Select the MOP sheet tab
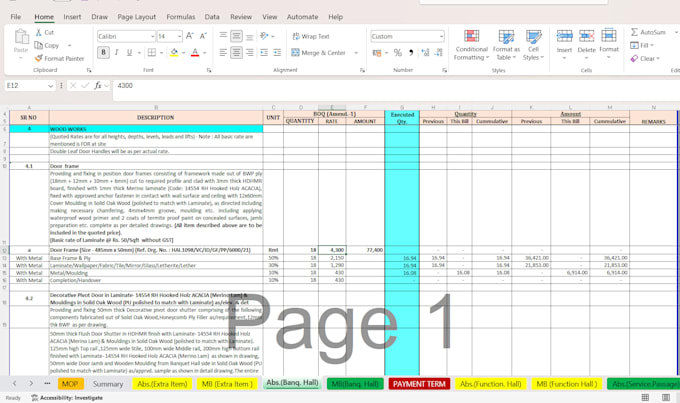Screen dimensions: 680x403 coord(70,384)
